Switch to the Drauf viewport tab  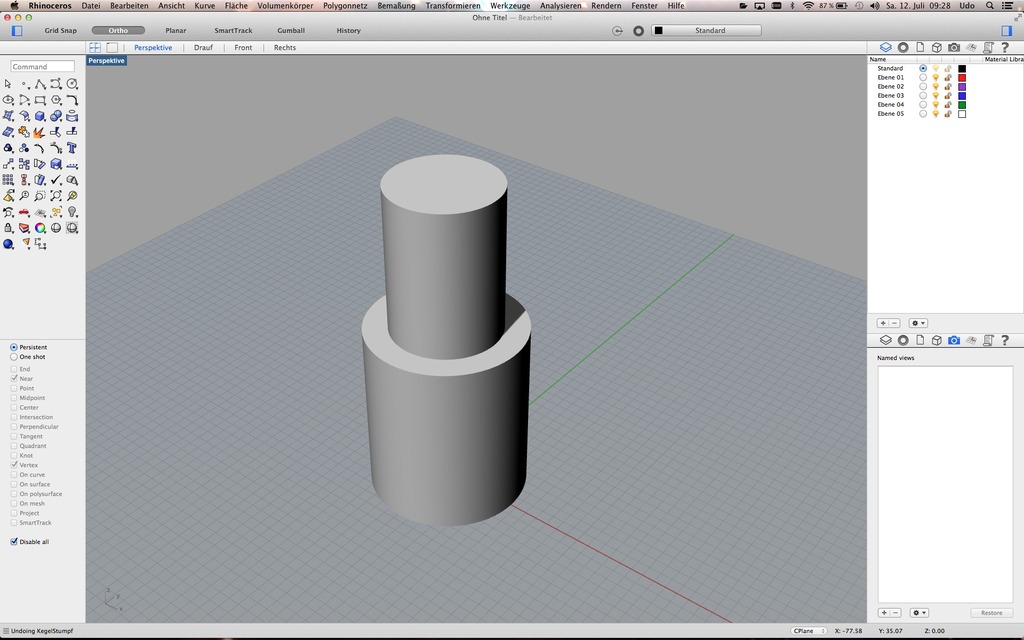(x=203, y=47)
